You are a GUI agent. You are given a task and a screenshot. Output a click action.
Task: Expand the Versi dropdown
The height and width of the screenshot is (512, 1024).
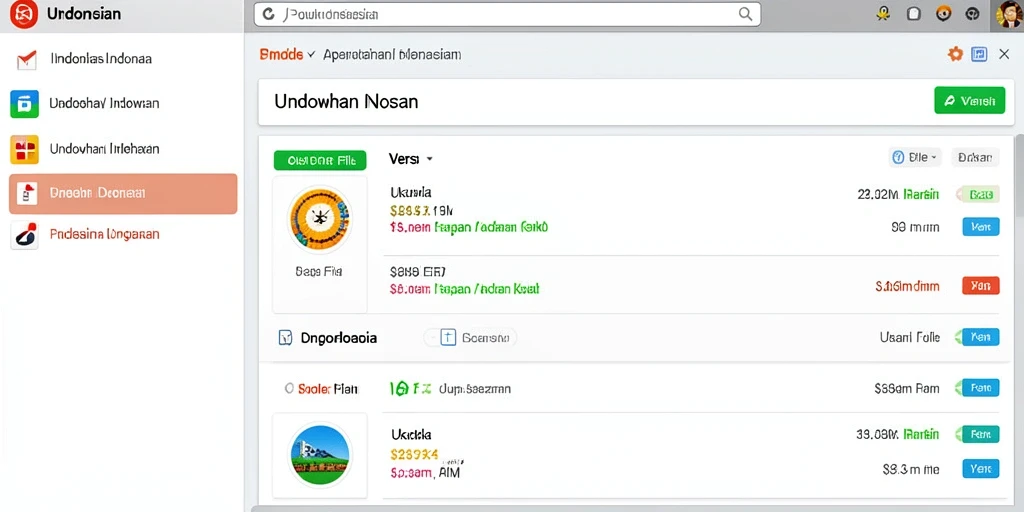pos(411,159)
